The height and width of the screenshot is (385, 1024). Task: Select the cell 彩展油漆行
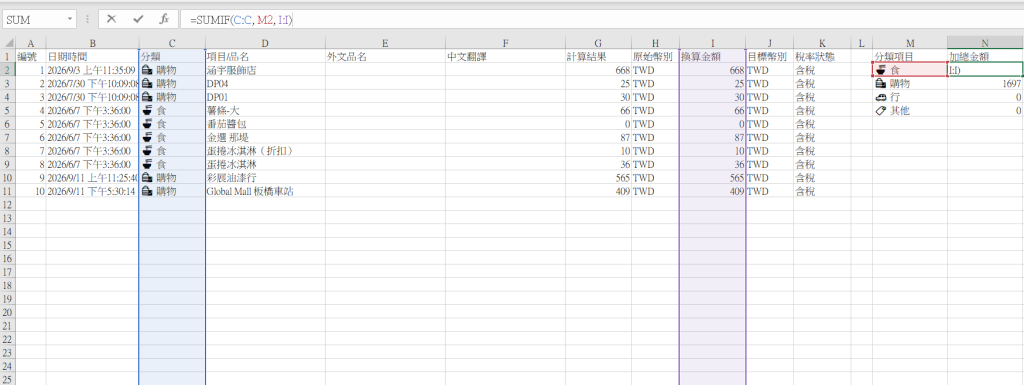coord(265,177)
